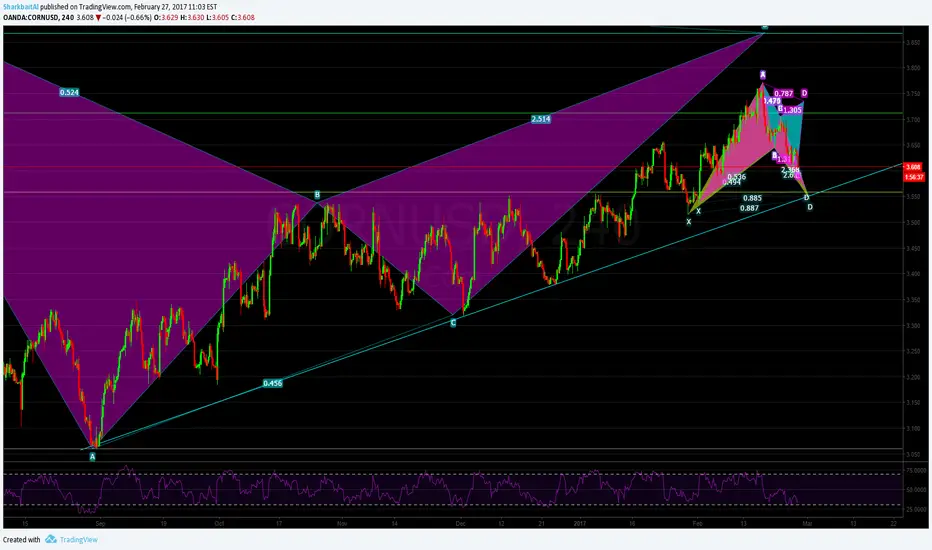Click the Dec date label on time axis

[x=460, y=524]
